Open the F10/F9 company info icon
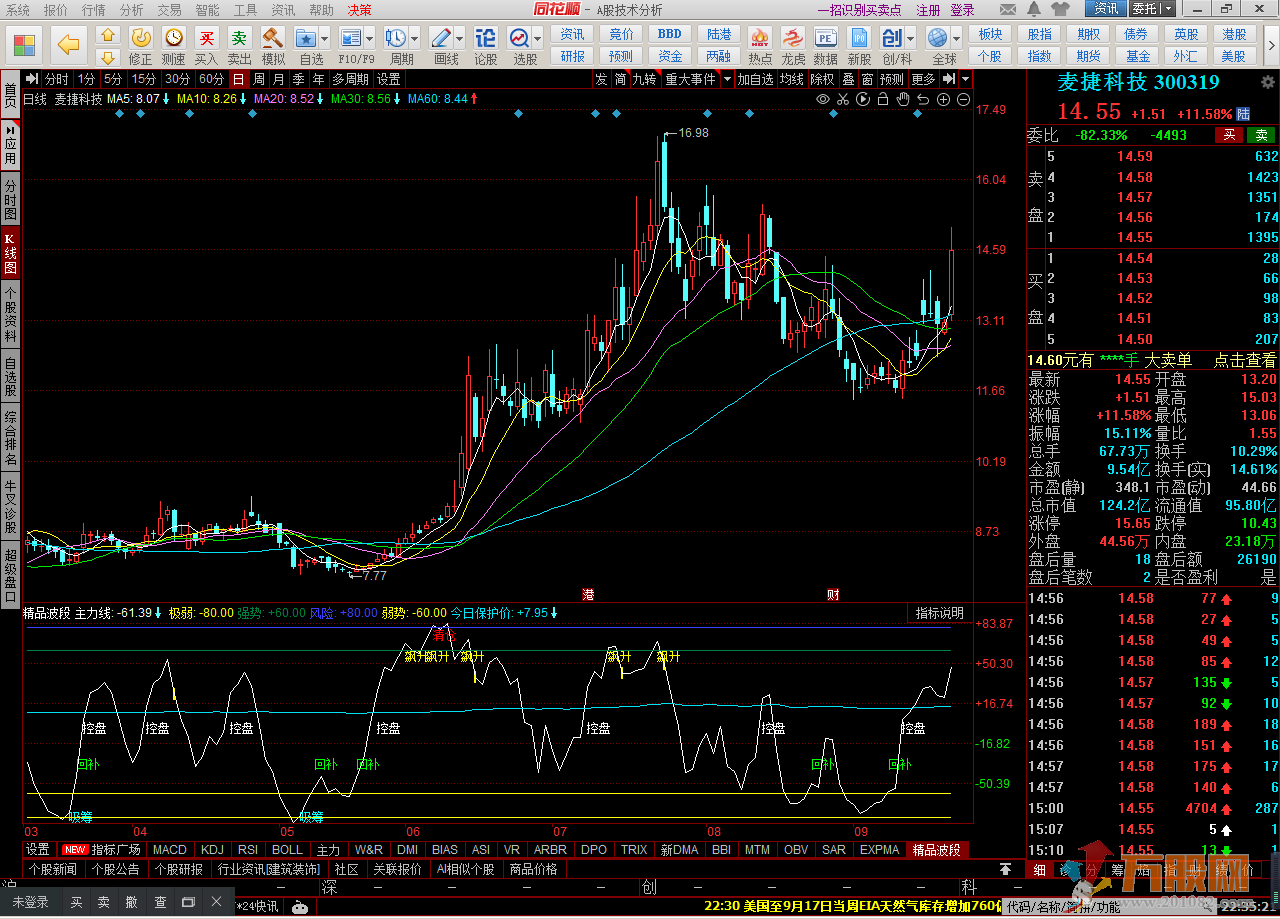This screenshot has height=919, width=1280. (351, 38)
